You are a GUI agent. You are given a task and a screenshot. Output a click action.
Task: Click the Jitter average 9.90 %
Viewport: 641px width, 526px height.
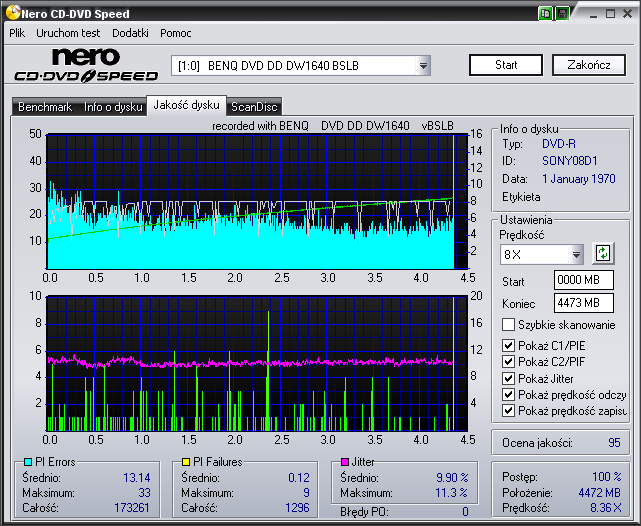pos(452,477)
